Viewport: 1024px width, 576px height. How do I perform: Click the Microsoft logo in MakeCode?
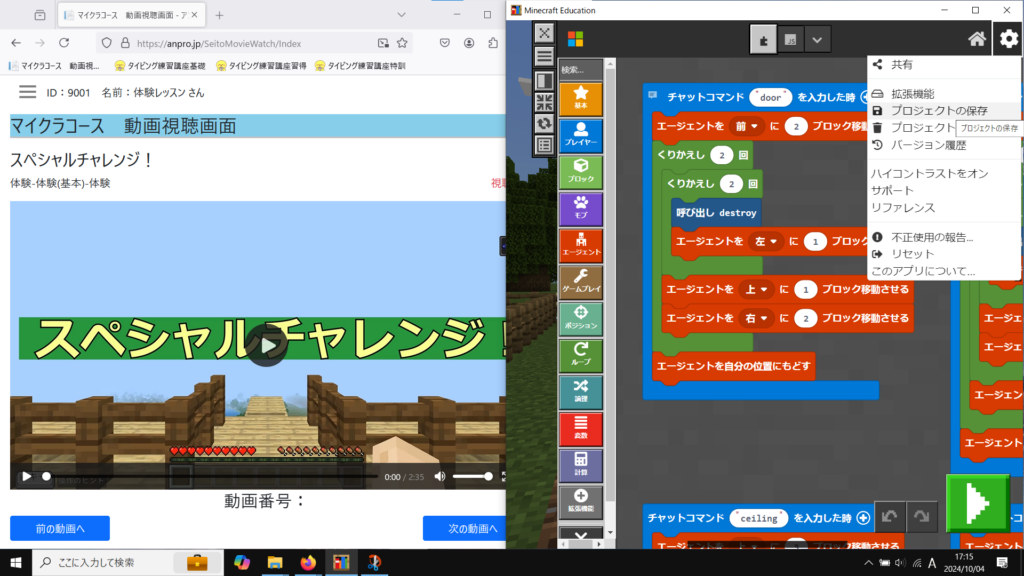[x=575, y=40]
